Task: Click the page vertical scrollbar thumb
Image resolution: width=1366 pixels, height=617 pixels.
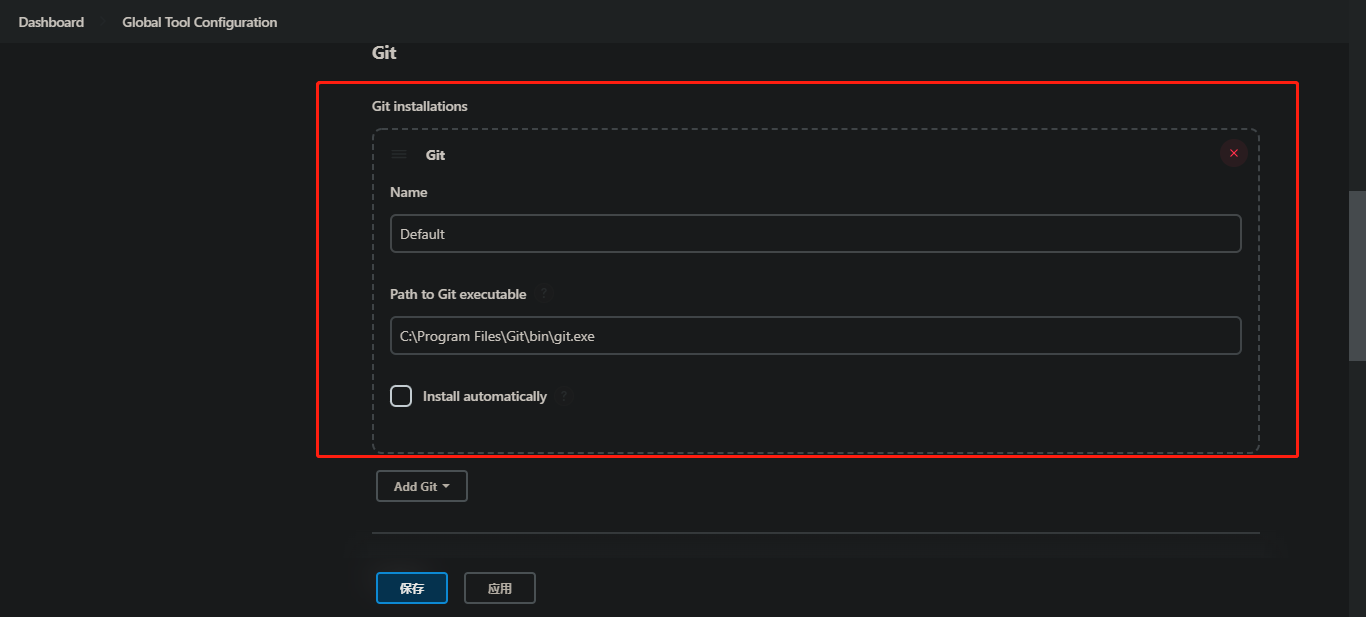Action: coord(1357,275)
